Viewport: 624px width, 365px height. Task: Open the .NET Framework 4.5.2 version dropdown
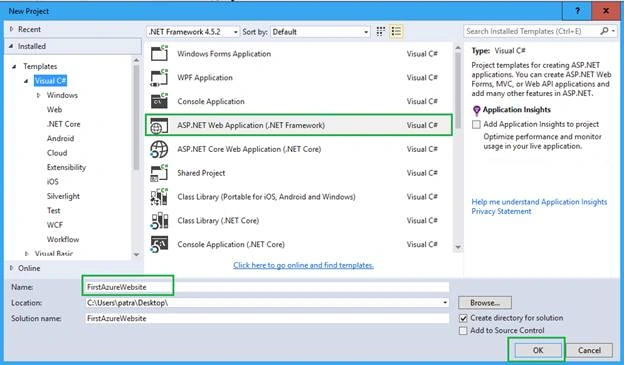point(236,32)
